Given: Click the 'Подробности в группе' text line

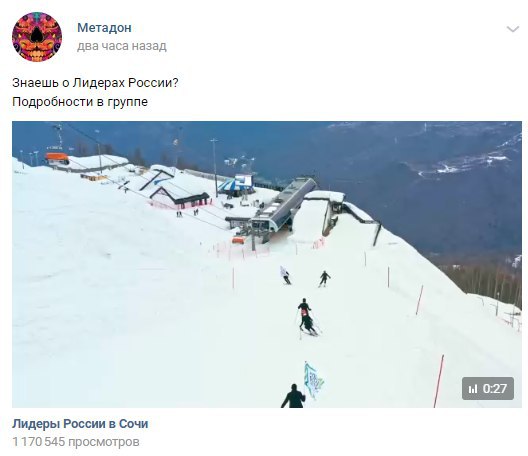Looking at the screenshot, I should coord(80,102).
